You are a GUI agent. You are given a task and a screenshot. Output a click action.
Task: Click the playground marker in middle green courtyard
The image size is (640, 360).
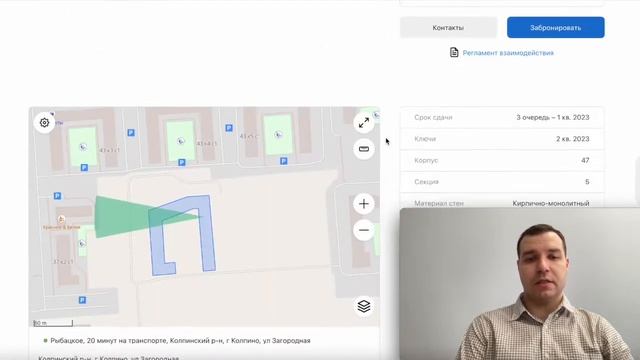tap(181, 141)
